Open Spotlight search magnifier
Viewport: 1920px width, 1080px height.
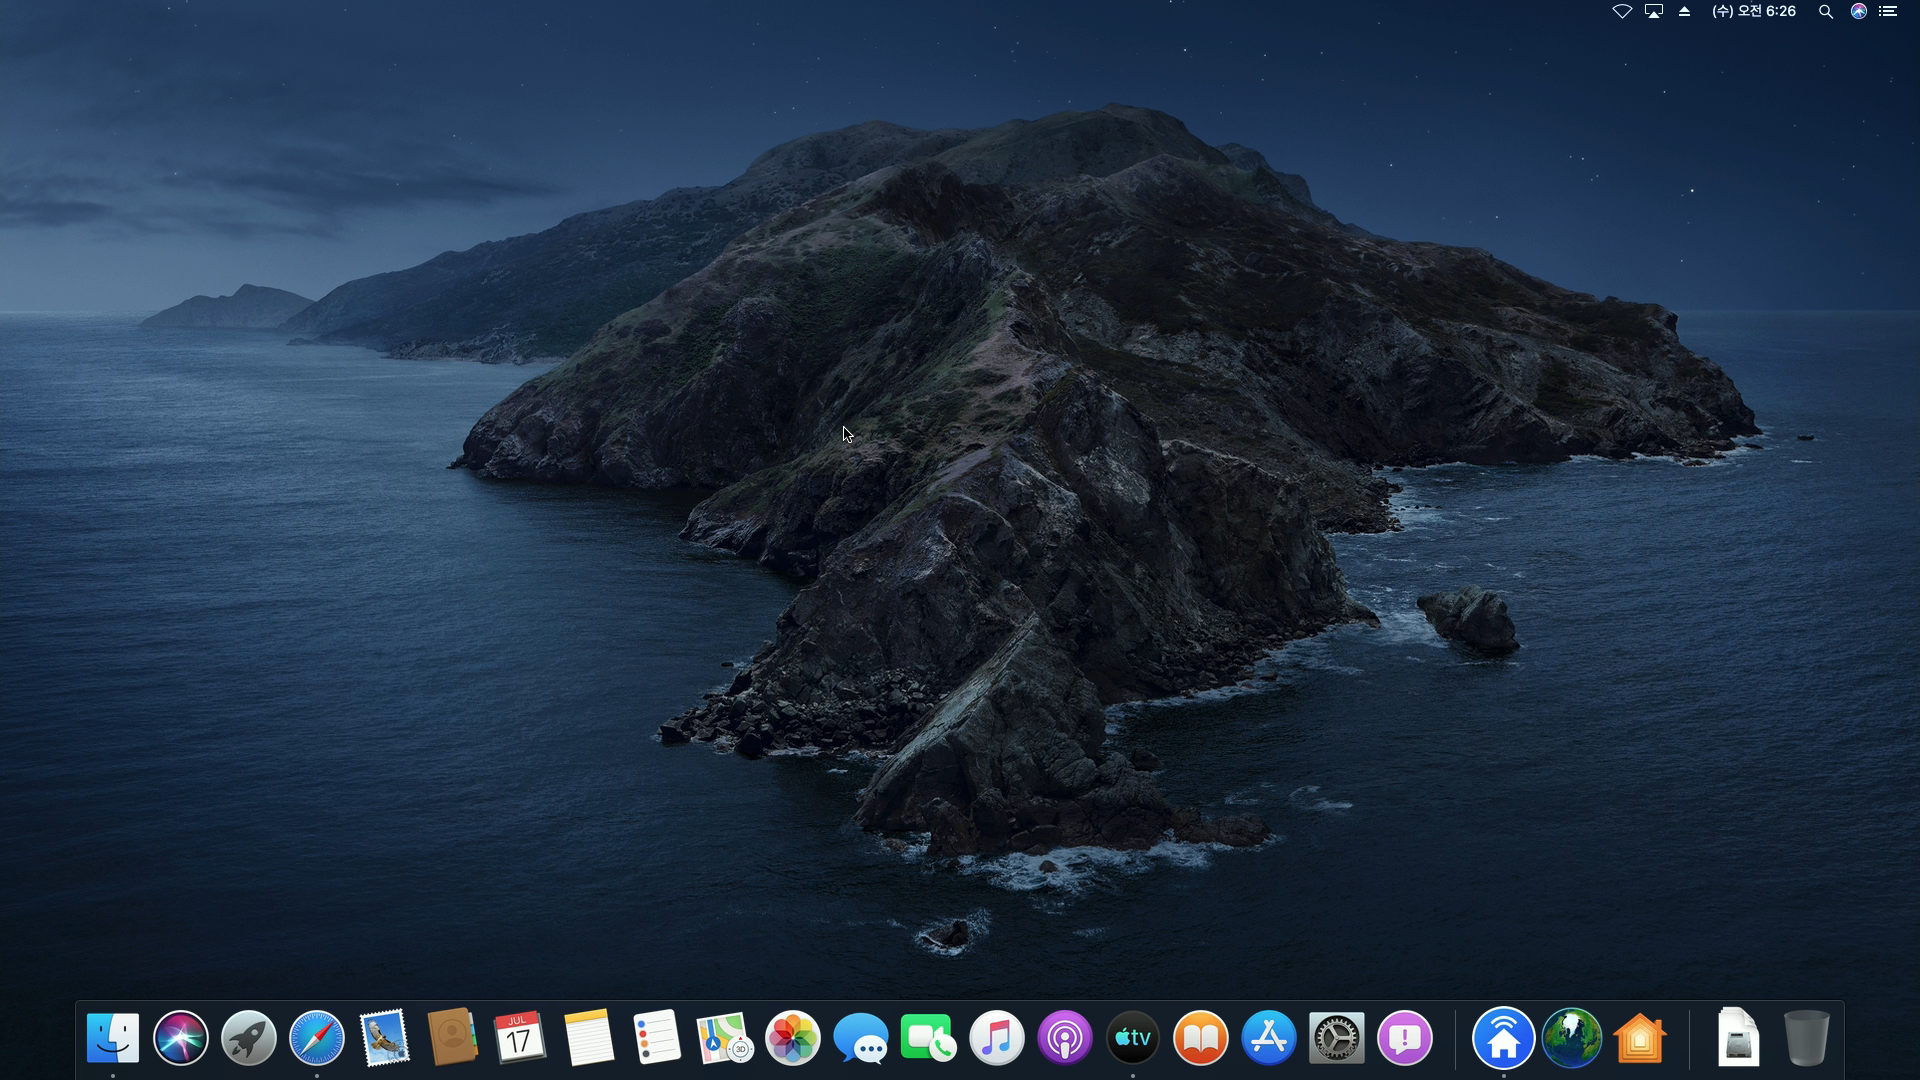1826,12
